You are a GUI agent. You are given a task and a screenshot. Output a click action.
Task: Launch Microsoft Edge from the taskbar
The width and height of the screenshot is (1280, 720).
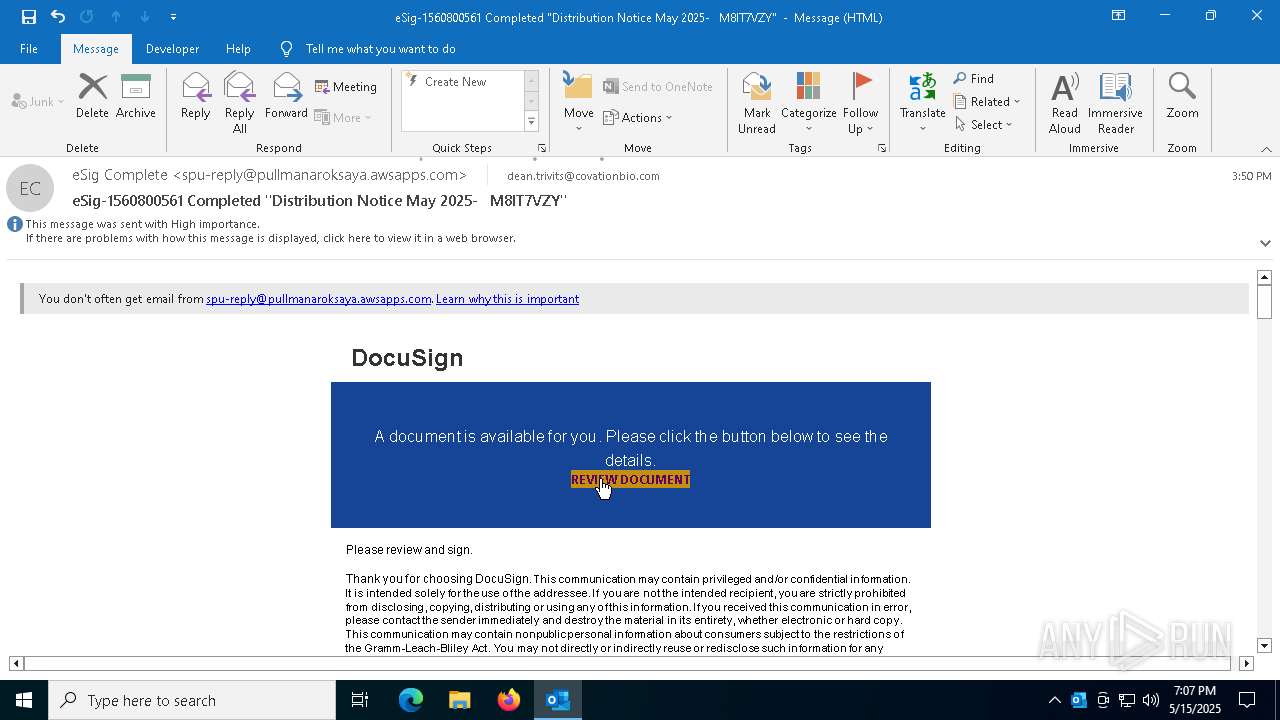click(x=411, y=700)
